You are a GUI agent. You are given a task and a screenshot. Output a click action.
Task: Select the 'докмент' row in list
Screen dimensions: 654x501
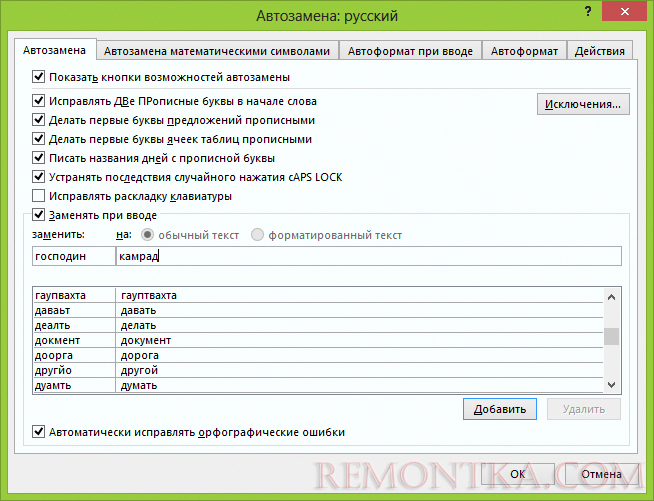(72, 340)
